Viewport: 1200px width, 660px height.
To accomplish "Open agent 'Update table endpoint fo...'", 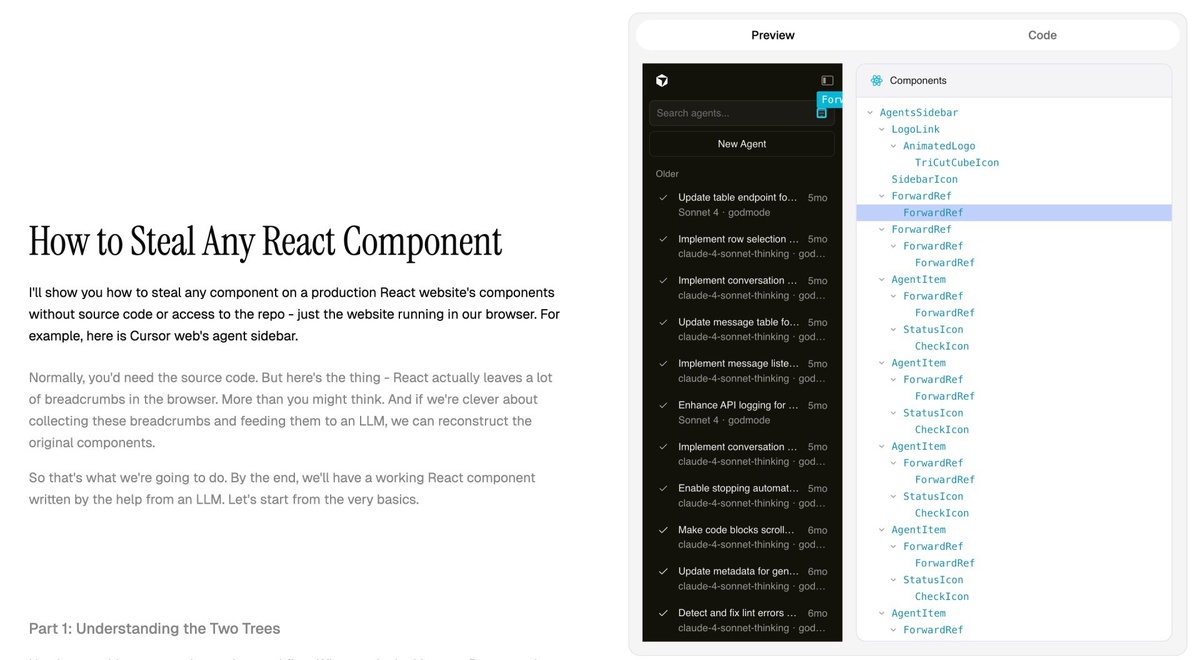I will (742, 205).
